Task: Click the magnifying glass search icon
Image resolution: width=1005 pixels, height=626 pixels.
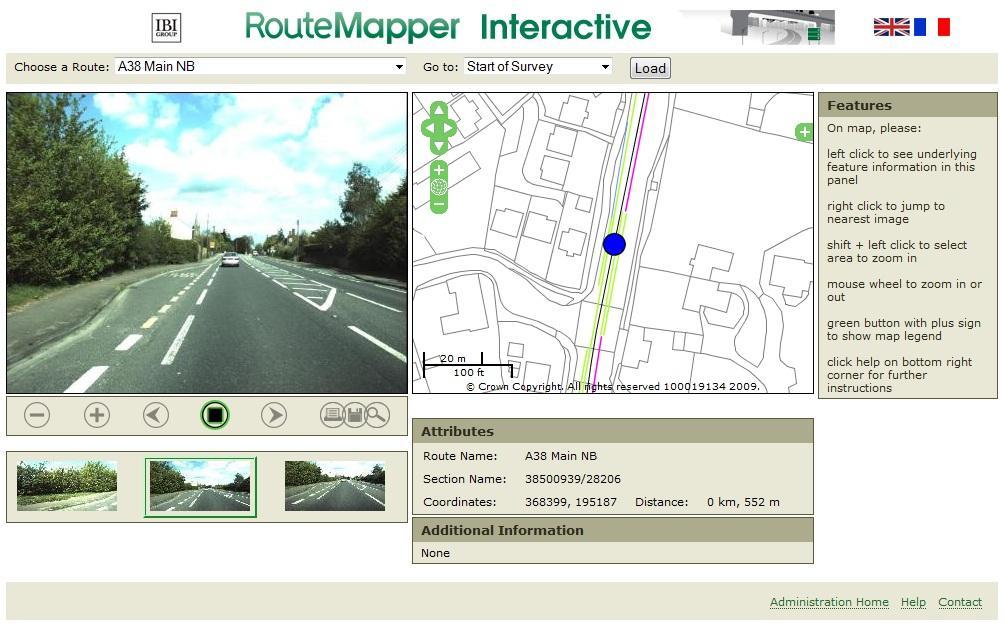Action: (378, 415)
